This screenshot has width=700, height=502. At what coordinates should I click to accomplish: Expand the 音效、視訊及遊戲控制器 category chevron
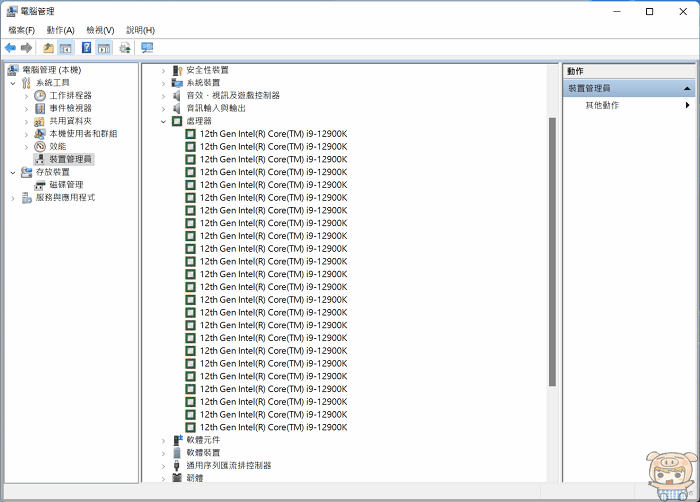[x=163, y=96]
